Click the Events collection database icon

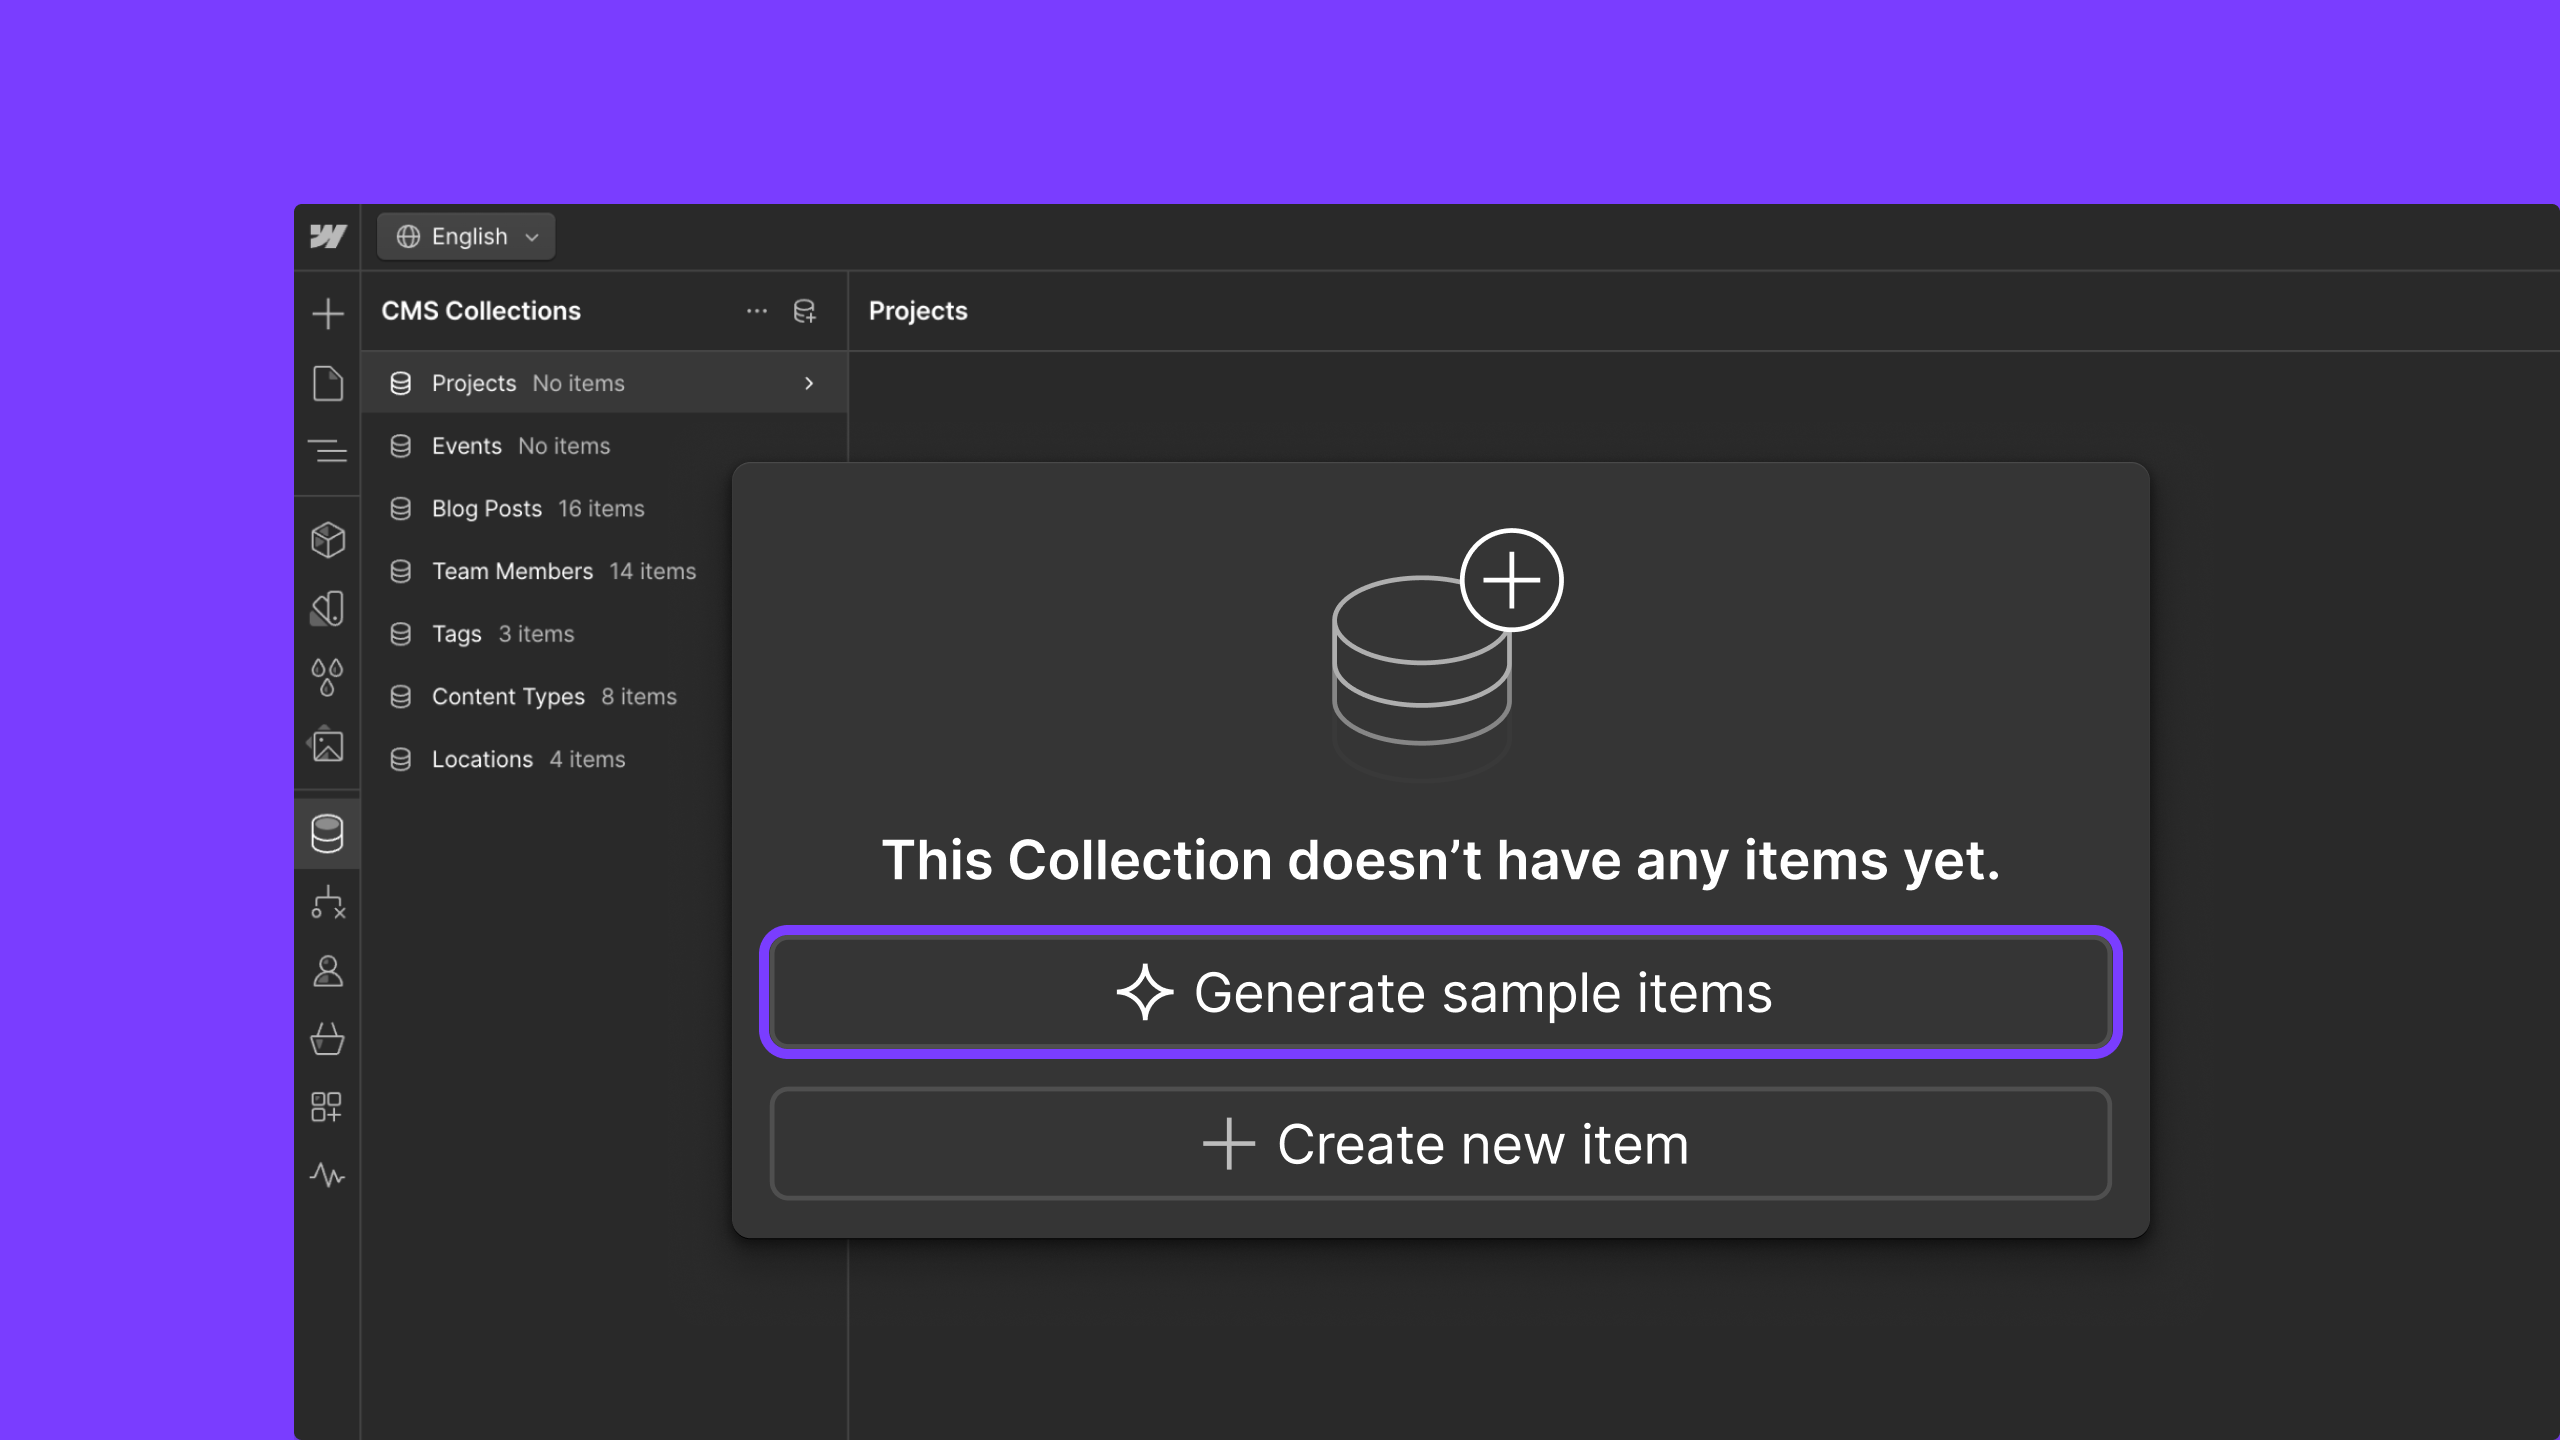401,446
